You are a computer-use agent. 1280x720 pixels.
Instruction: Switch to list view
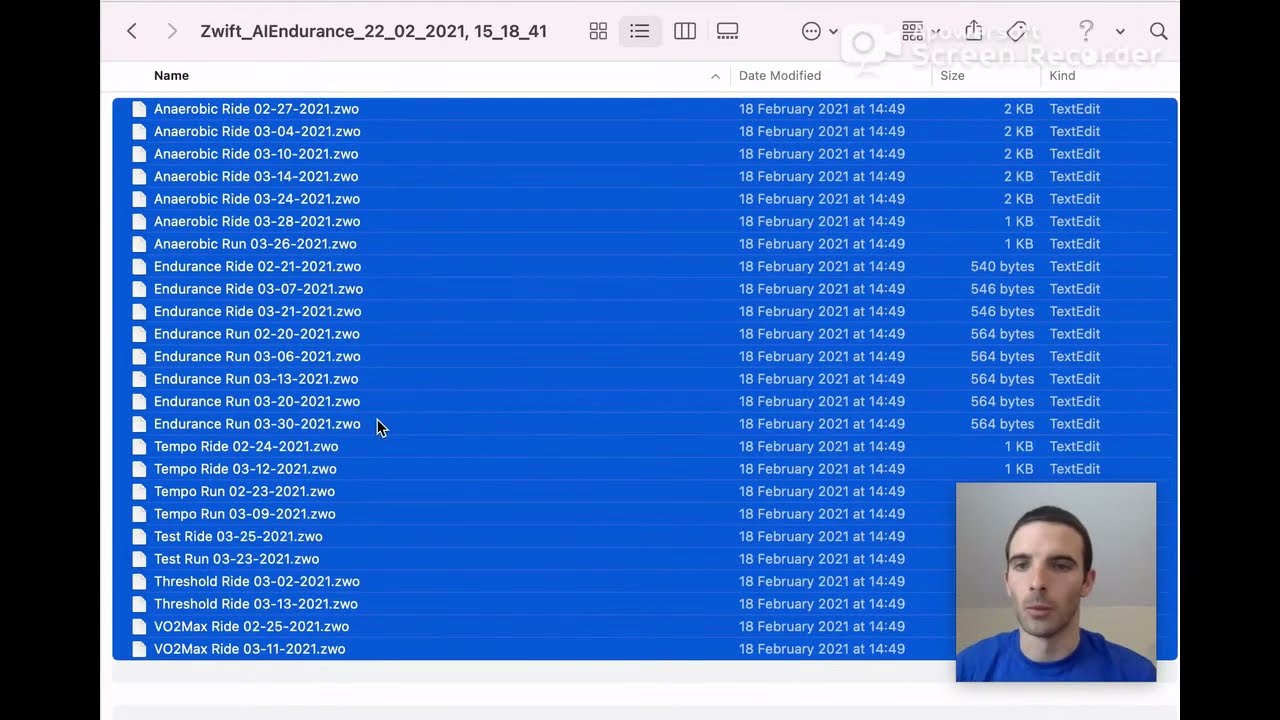pos(640,31)
